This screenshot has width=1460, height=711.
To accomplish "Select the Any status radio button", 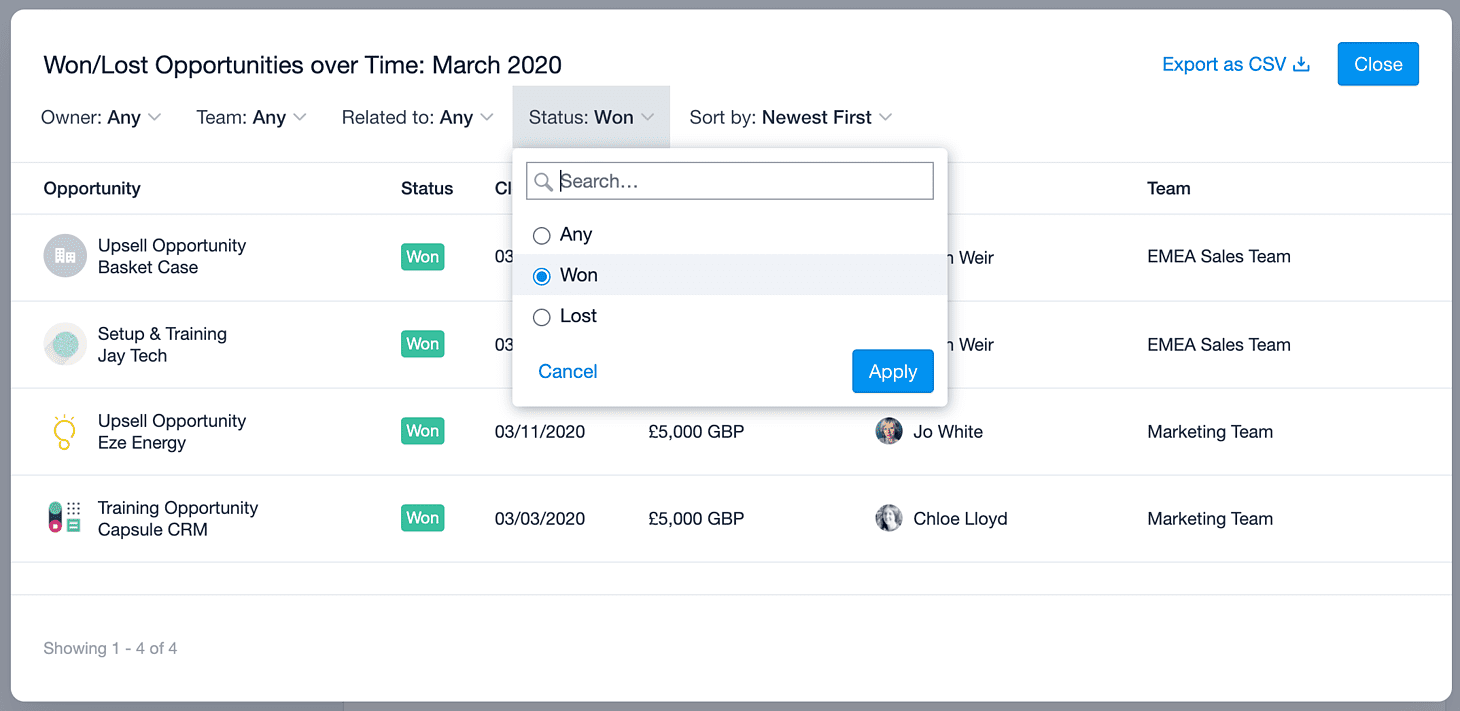I will coord(542,236).
